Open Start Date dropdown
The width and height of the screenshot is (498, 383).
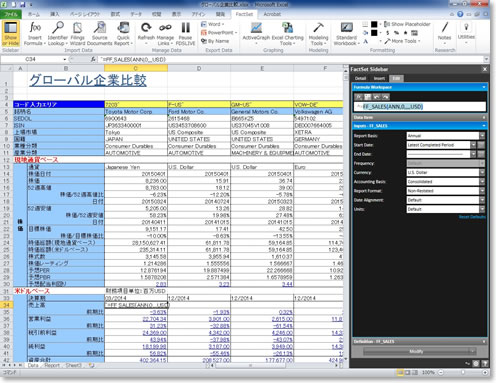point(473,145)
